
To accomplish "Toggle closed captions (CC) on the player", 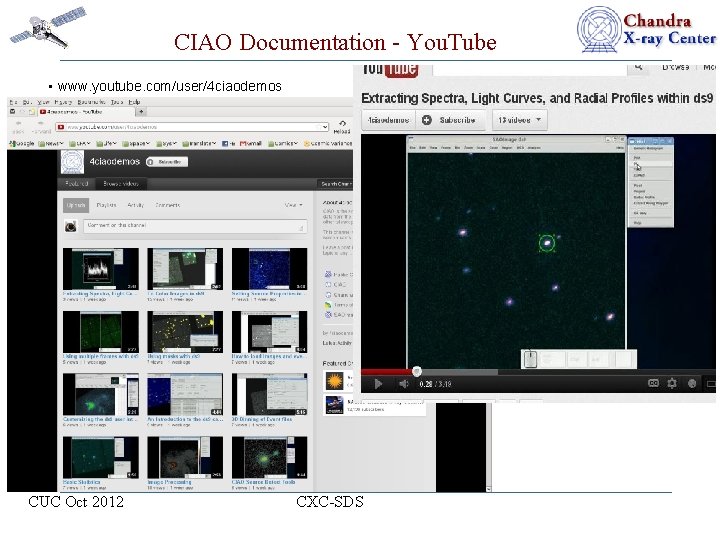I will (x=653, y=383).
